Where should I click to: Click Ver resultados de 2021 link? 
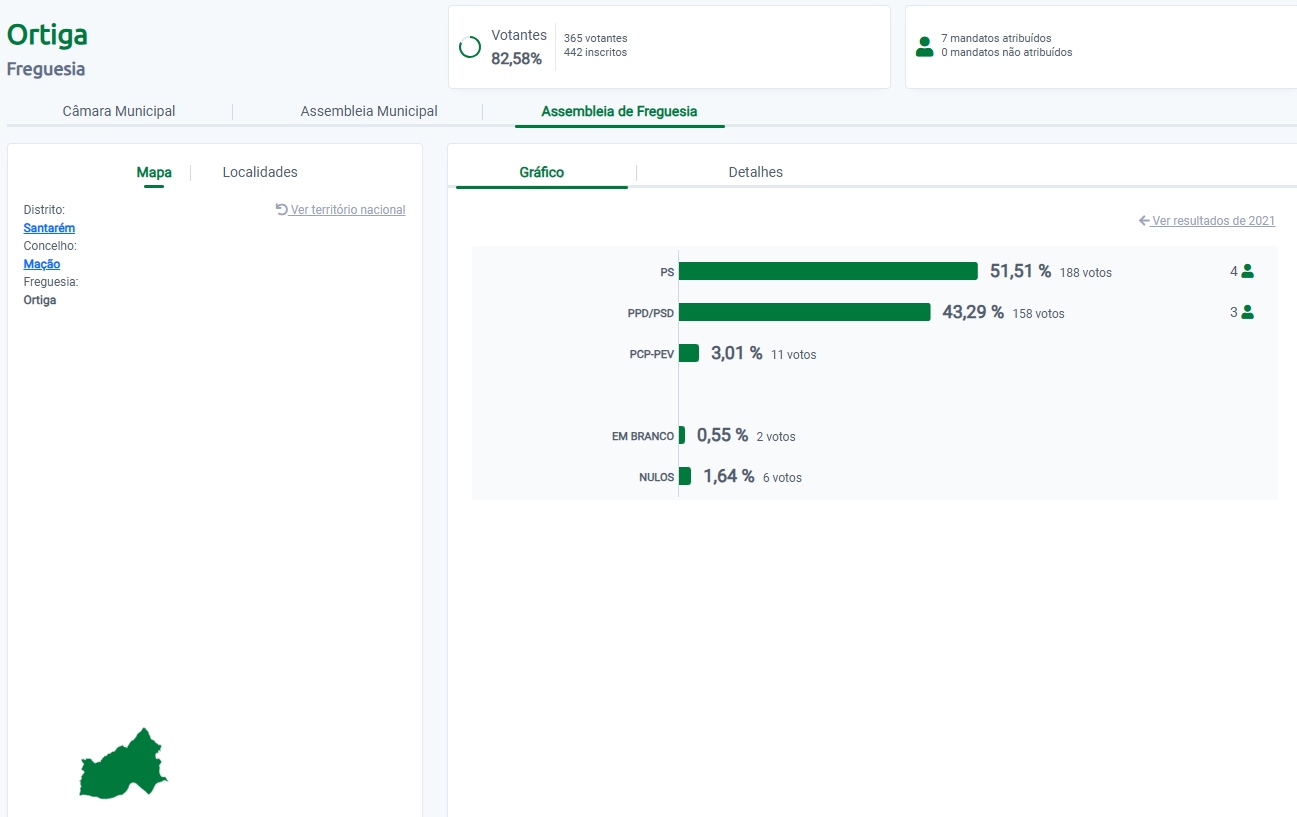click(x=1213, y=221)
